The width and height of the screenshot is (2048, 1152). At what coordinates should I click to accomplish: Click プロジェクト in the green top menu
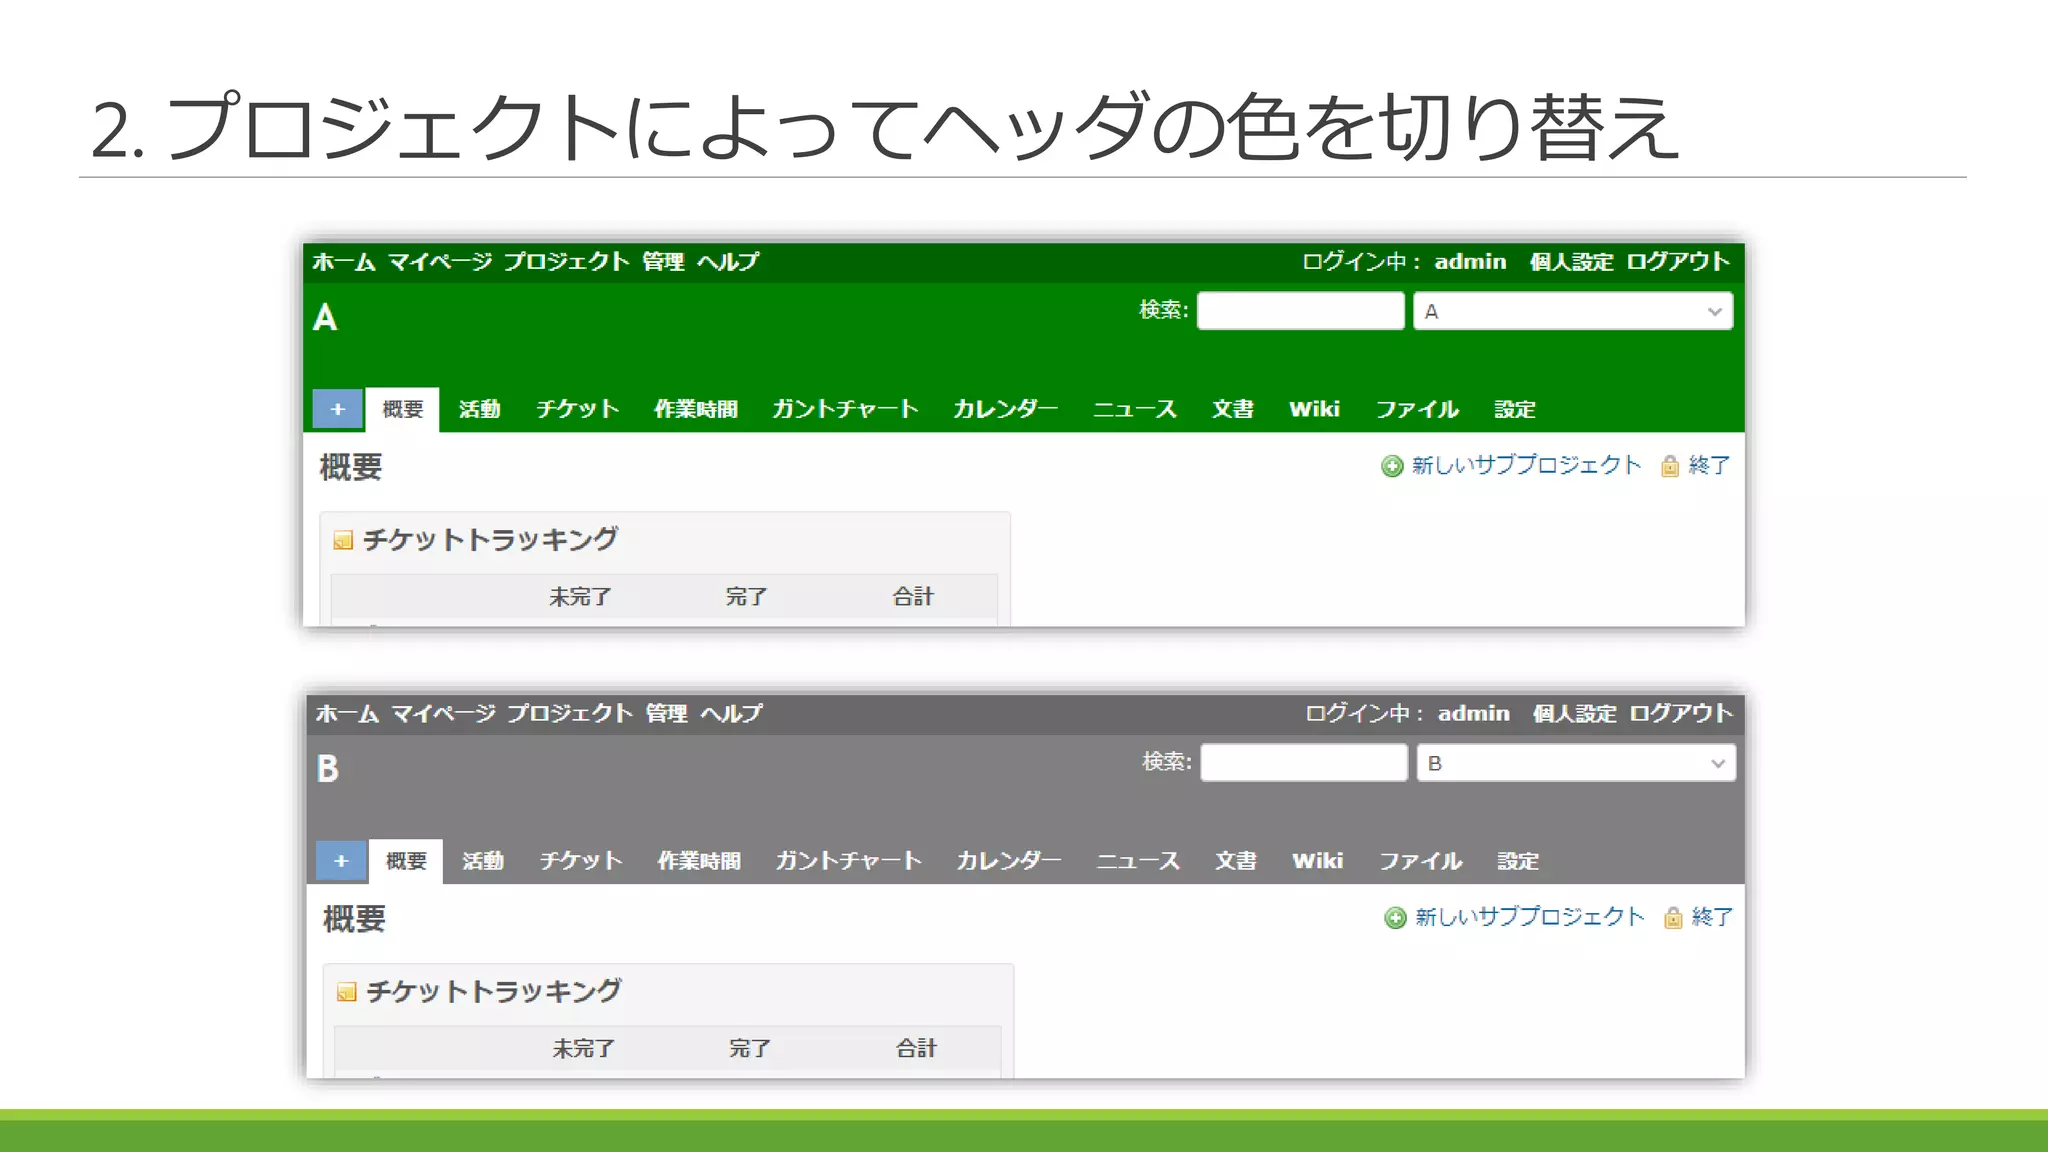566,262
